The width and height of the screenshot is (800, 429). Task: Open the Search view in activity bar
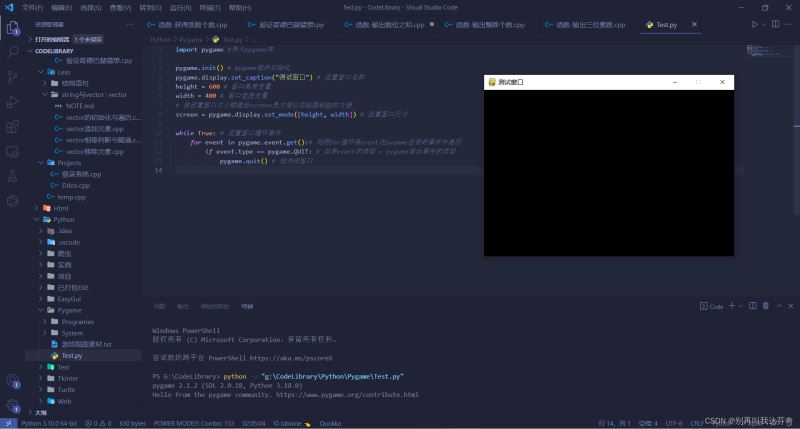click(12, 50)
